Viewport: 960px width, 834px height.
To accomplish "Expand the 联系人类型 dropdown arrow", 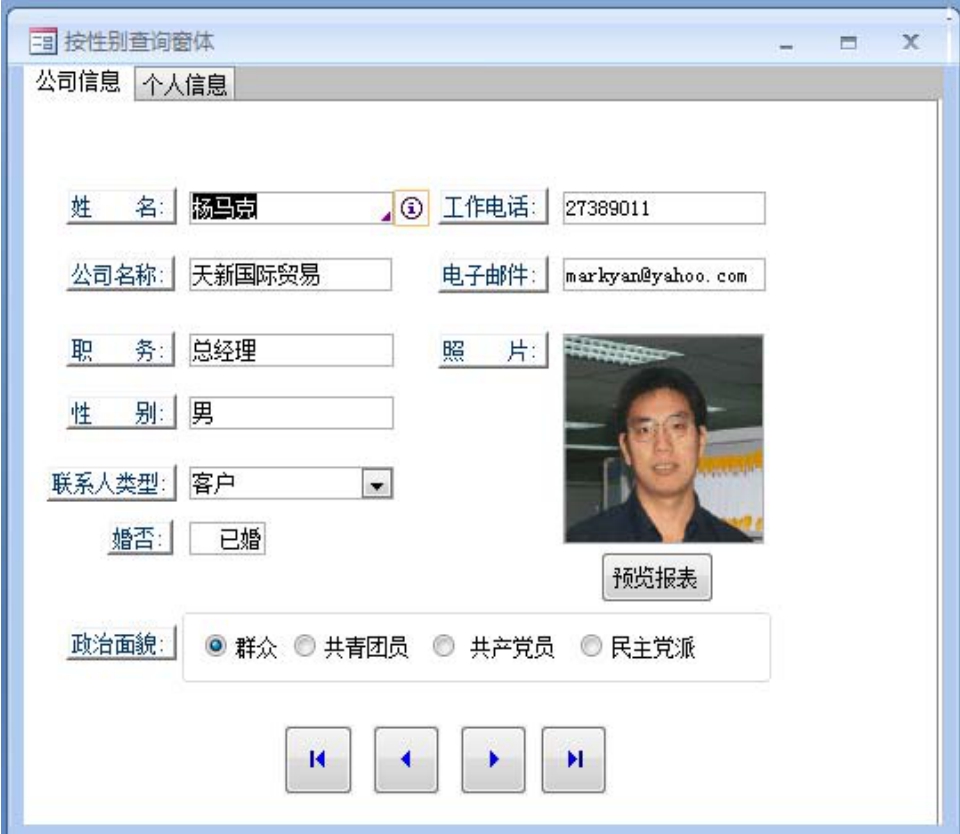I will [x=377, y=483].
